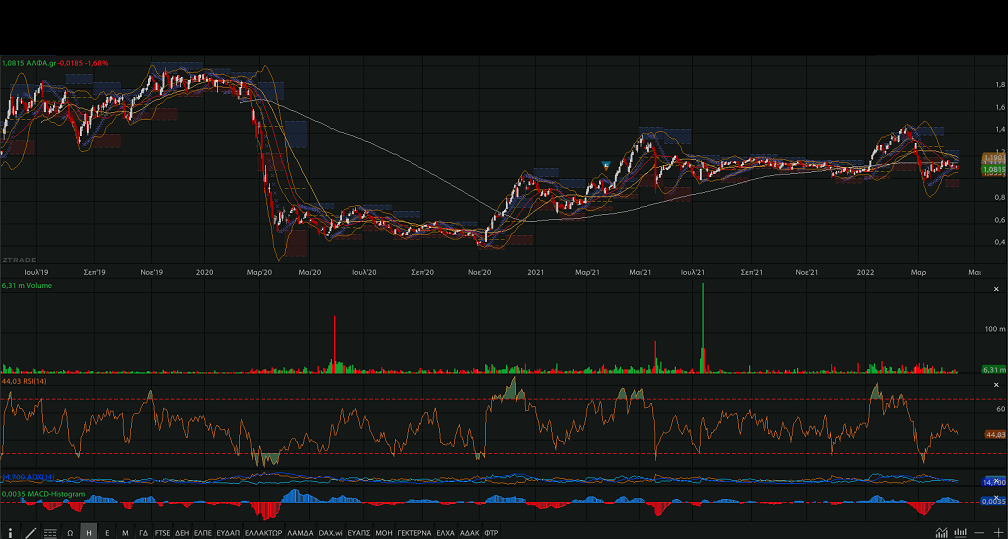Image resolution: width=1008 pixels, height=539 pixels.
Task: Switch to the M monthly timeframe
Action: (x=125, y=533)
